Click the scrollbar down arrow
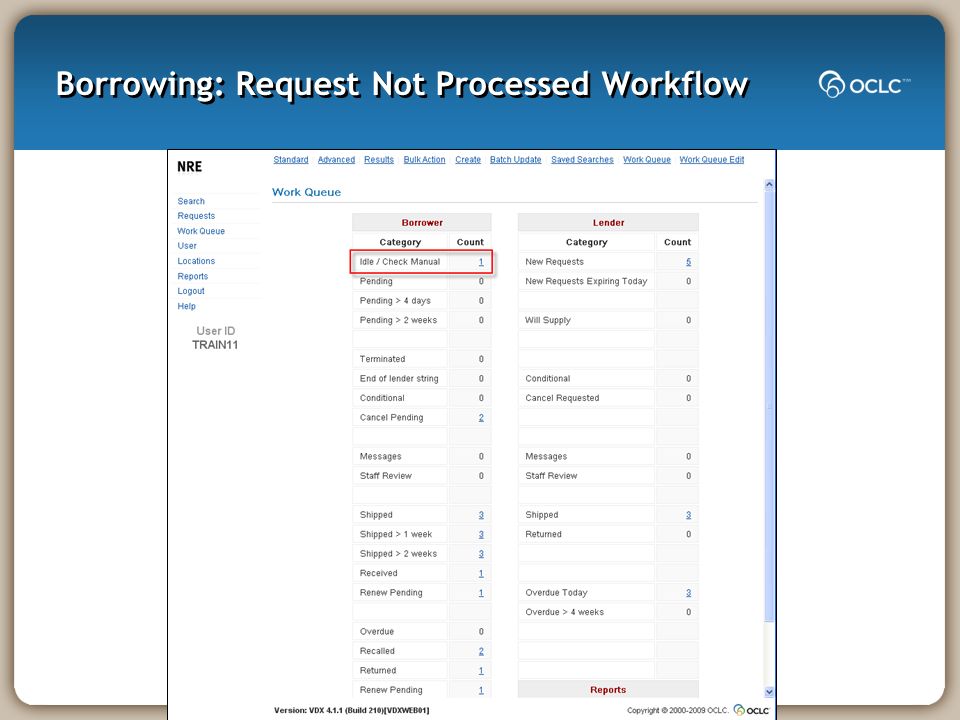The height and width of the screenshot is (720, 960). [x=769, y=692]
